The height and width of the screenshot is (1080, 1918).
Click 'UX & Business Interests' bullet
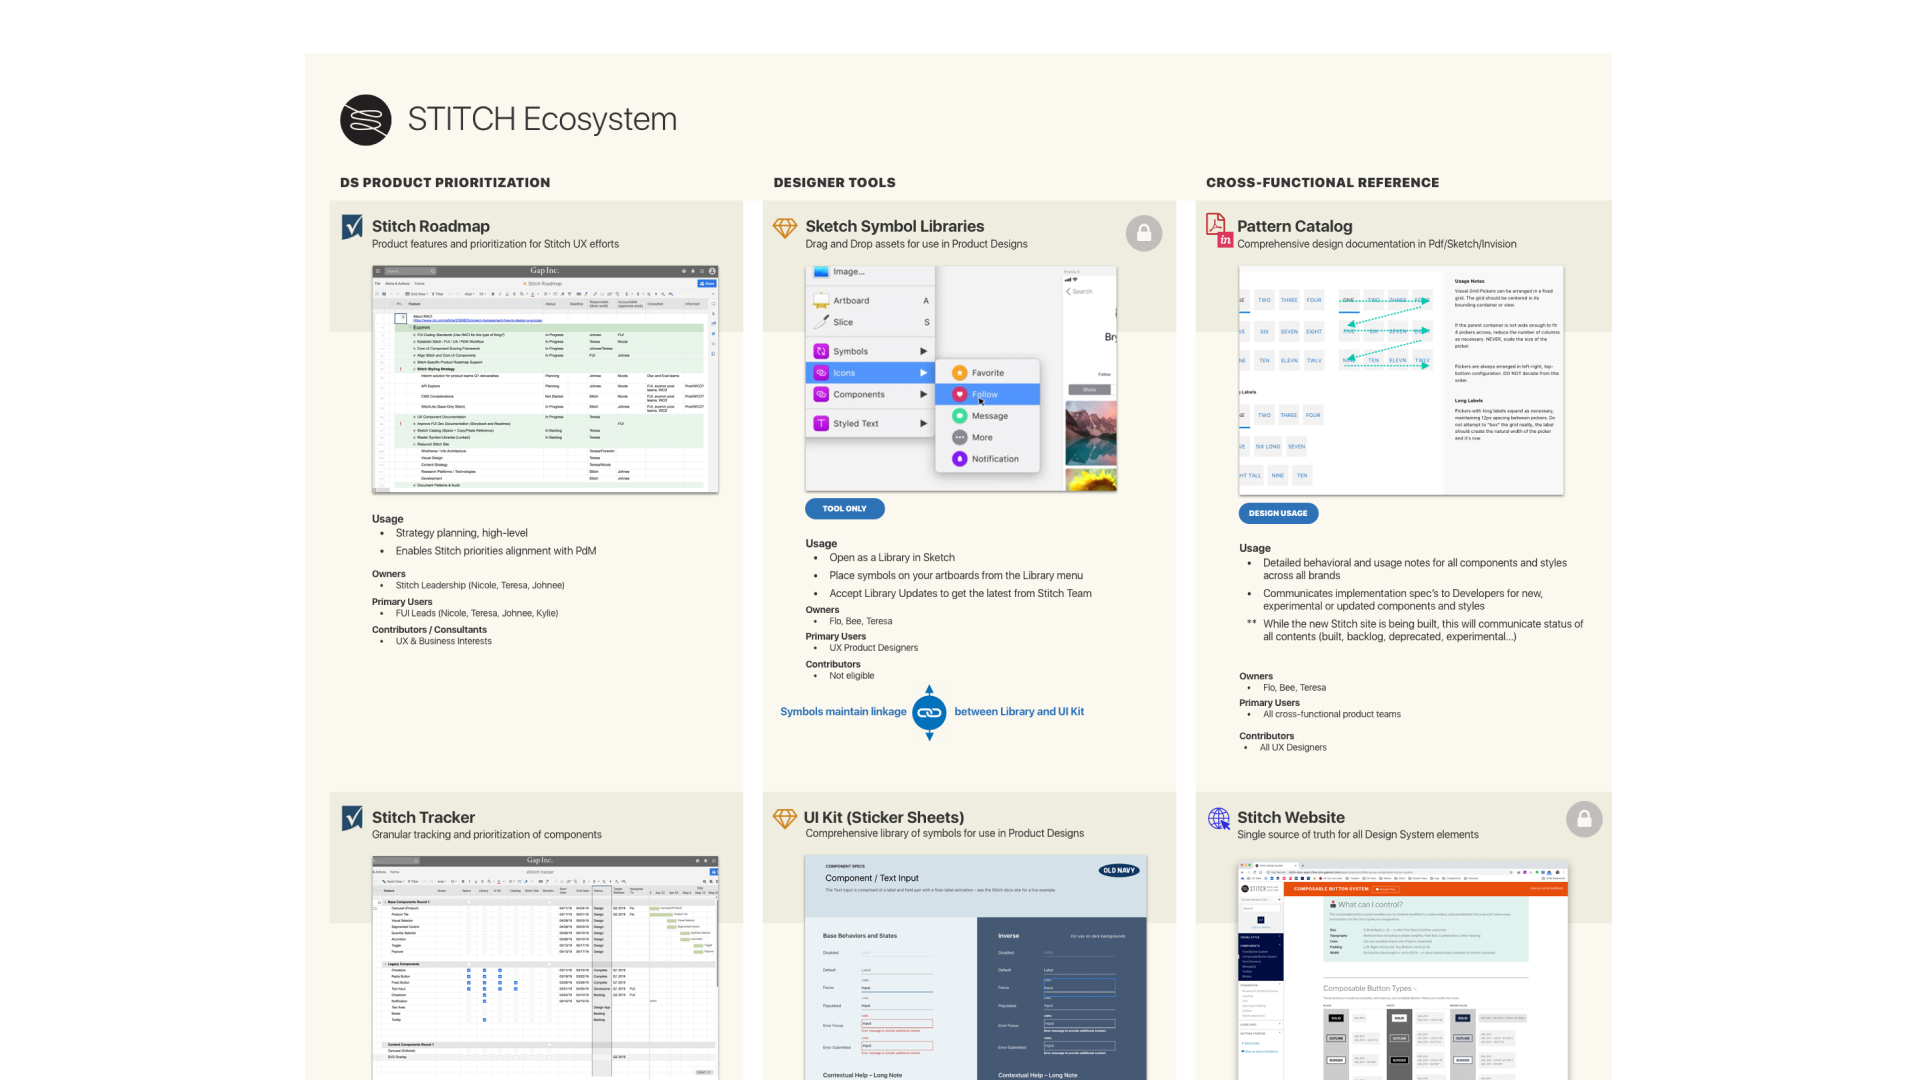(443, 641)
